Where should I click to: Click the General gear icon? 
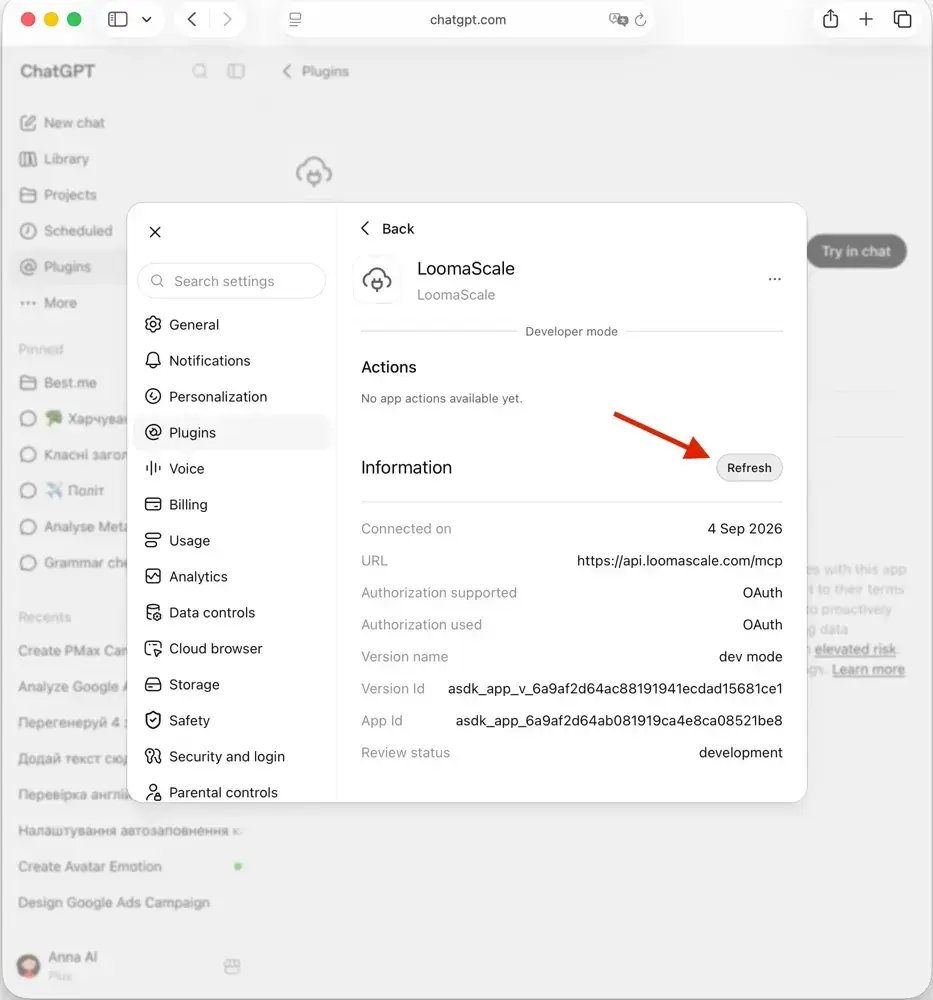(153, 325)
